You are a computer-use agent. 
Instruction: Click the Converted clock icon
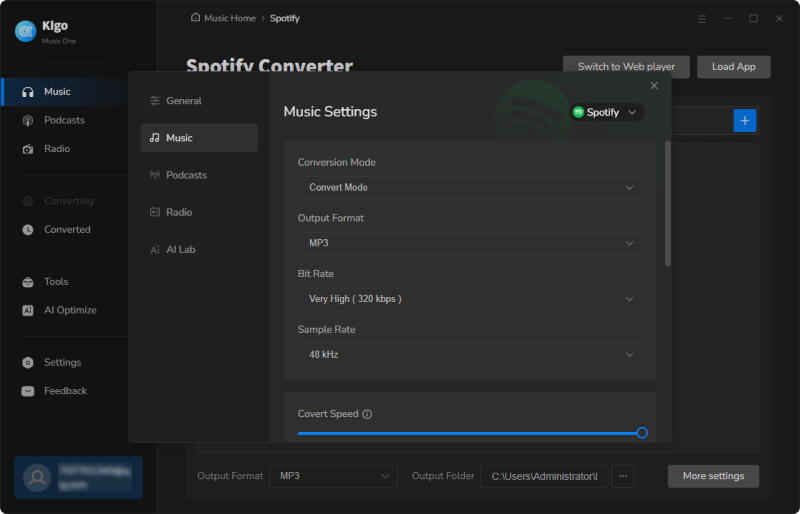(28, 230)
